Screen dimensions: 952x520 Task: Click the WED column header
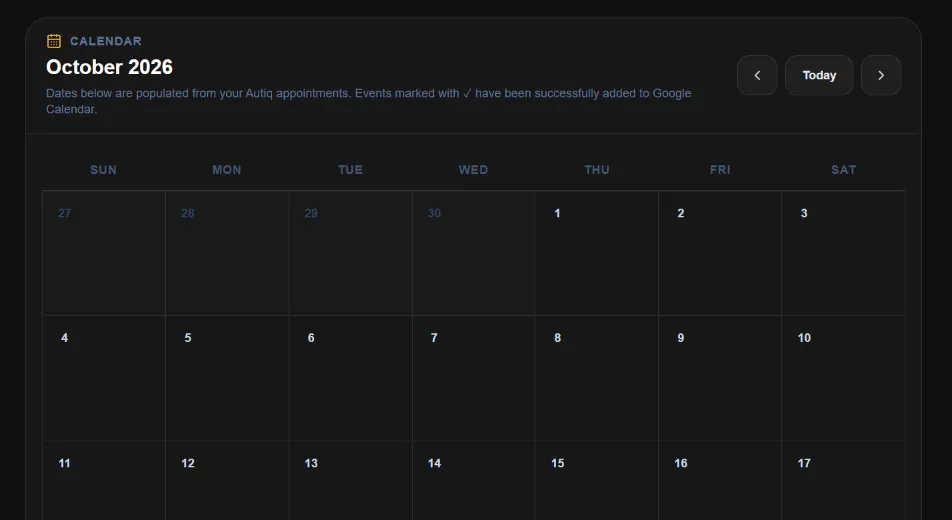point(474,170)
